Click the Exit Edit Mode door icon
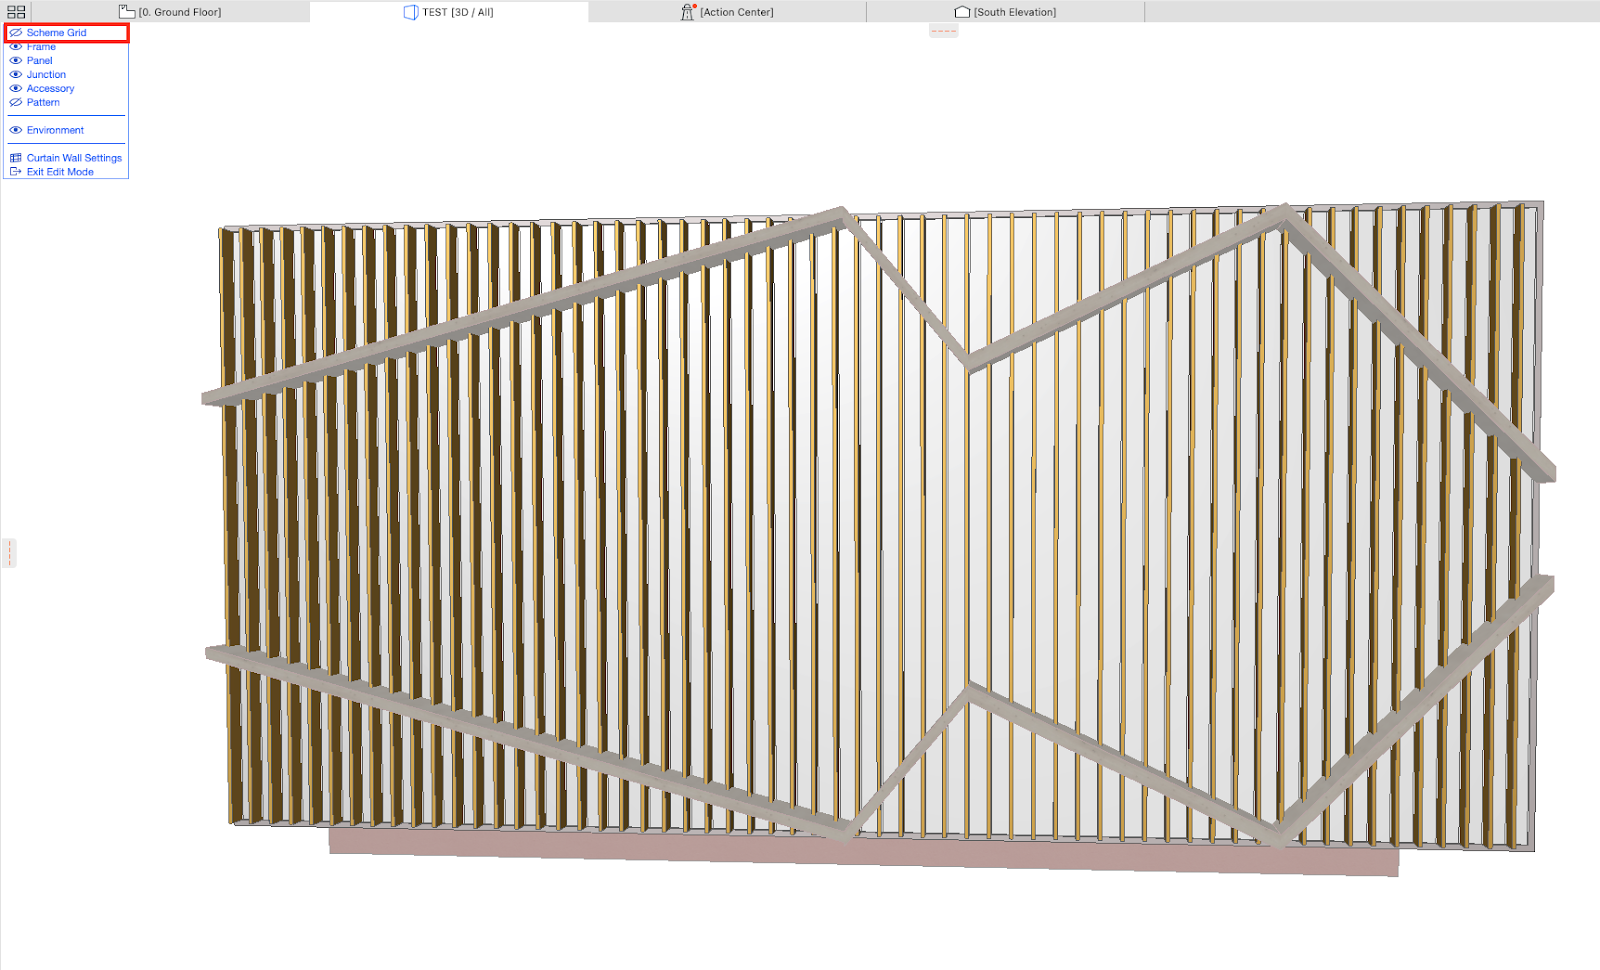The width and height of the screenshot is (1600, 970). tap(14, 171)
